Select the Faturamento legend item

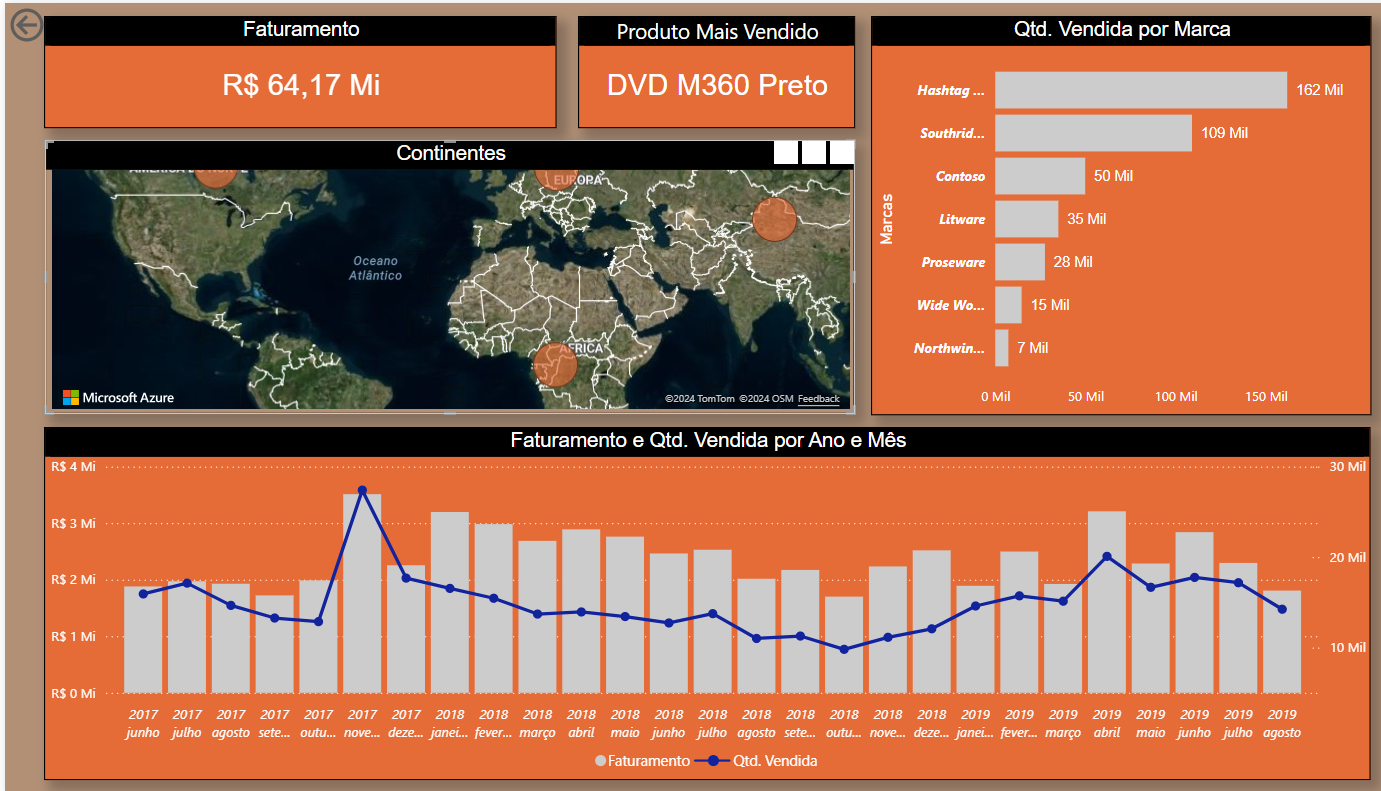[642, 761]
